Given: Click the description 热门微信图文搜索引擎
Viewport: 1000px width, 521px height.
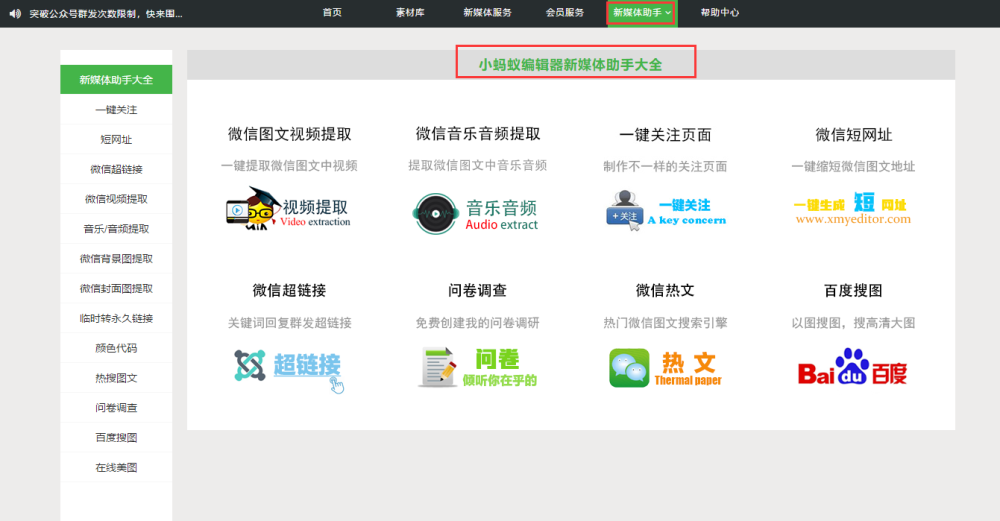Looking at the screenshot, I should coord(665,323).
